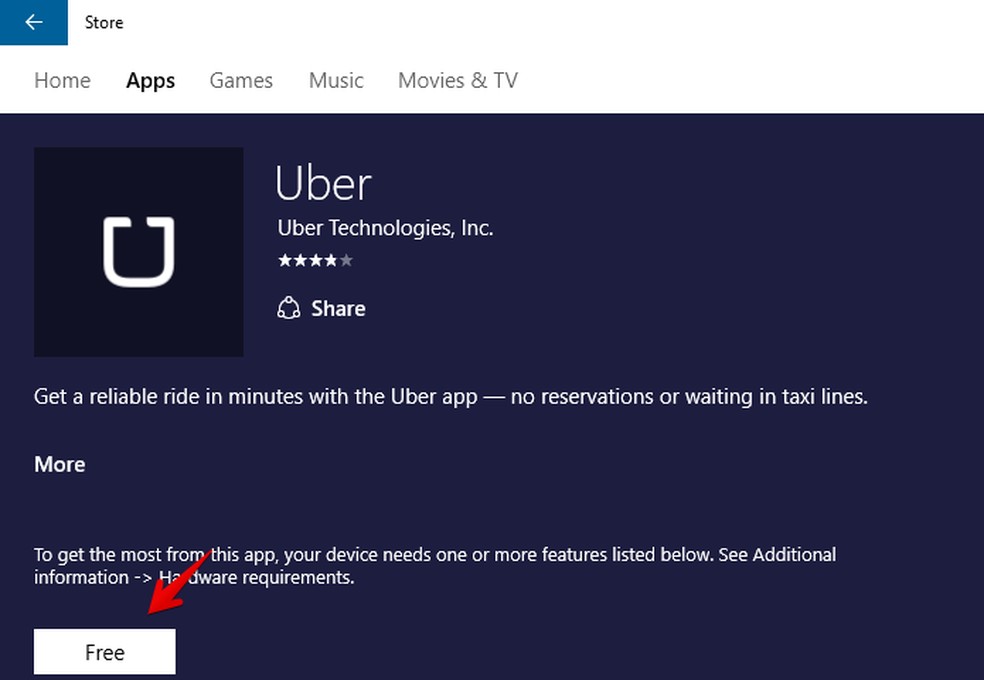This screenshot has width=984, height=680.
Task: Open the Apps section
Action: tap(150, 80)
